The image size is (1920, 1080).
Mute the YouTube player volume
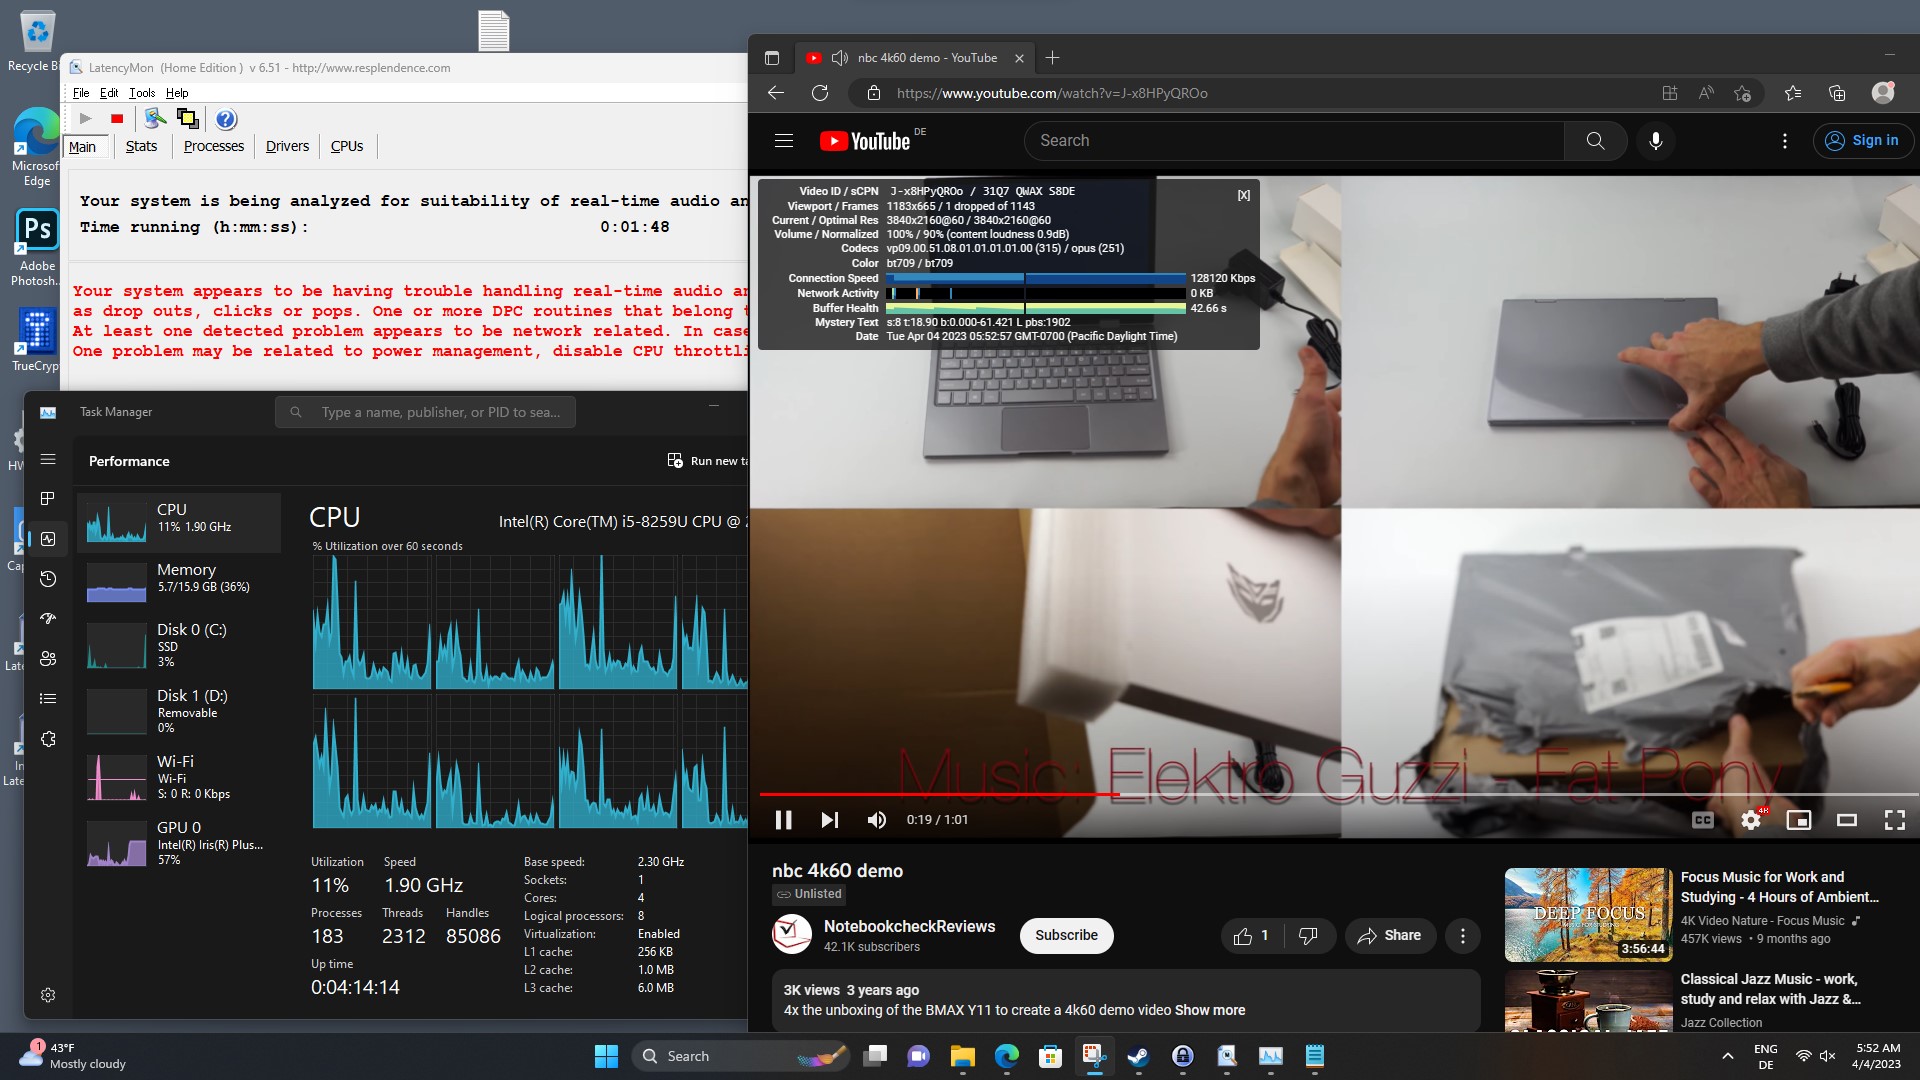(x=877, y=820)
